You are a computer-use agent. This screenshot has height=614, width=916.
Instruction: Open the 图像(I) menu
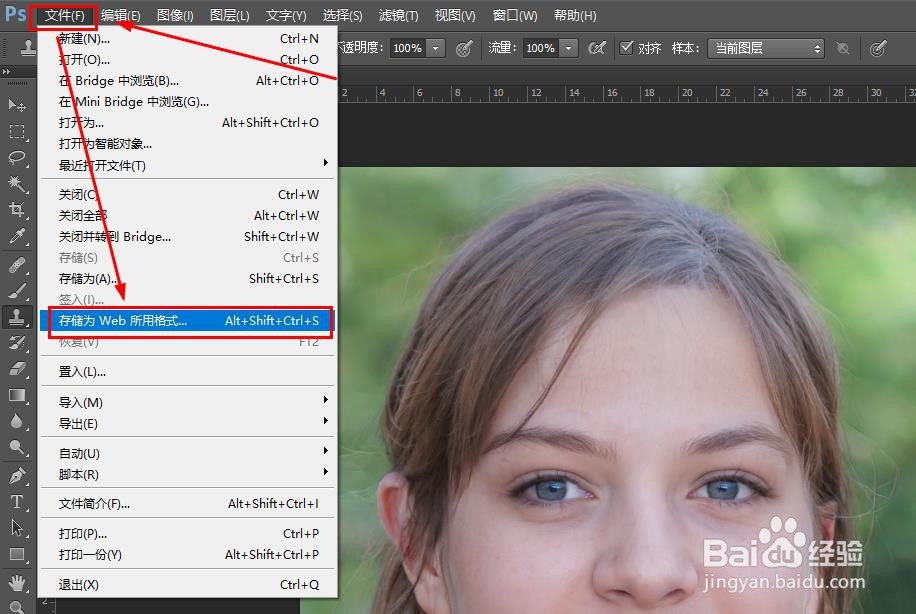tap(175, 15)
